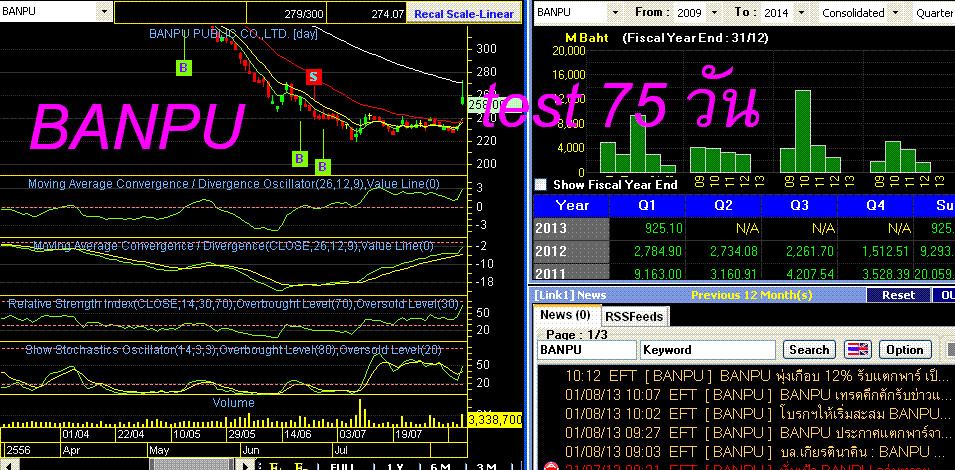Screen dimensions: 955x470
Task: Click the Volume pane title
Action: click(x=233, y=402)
